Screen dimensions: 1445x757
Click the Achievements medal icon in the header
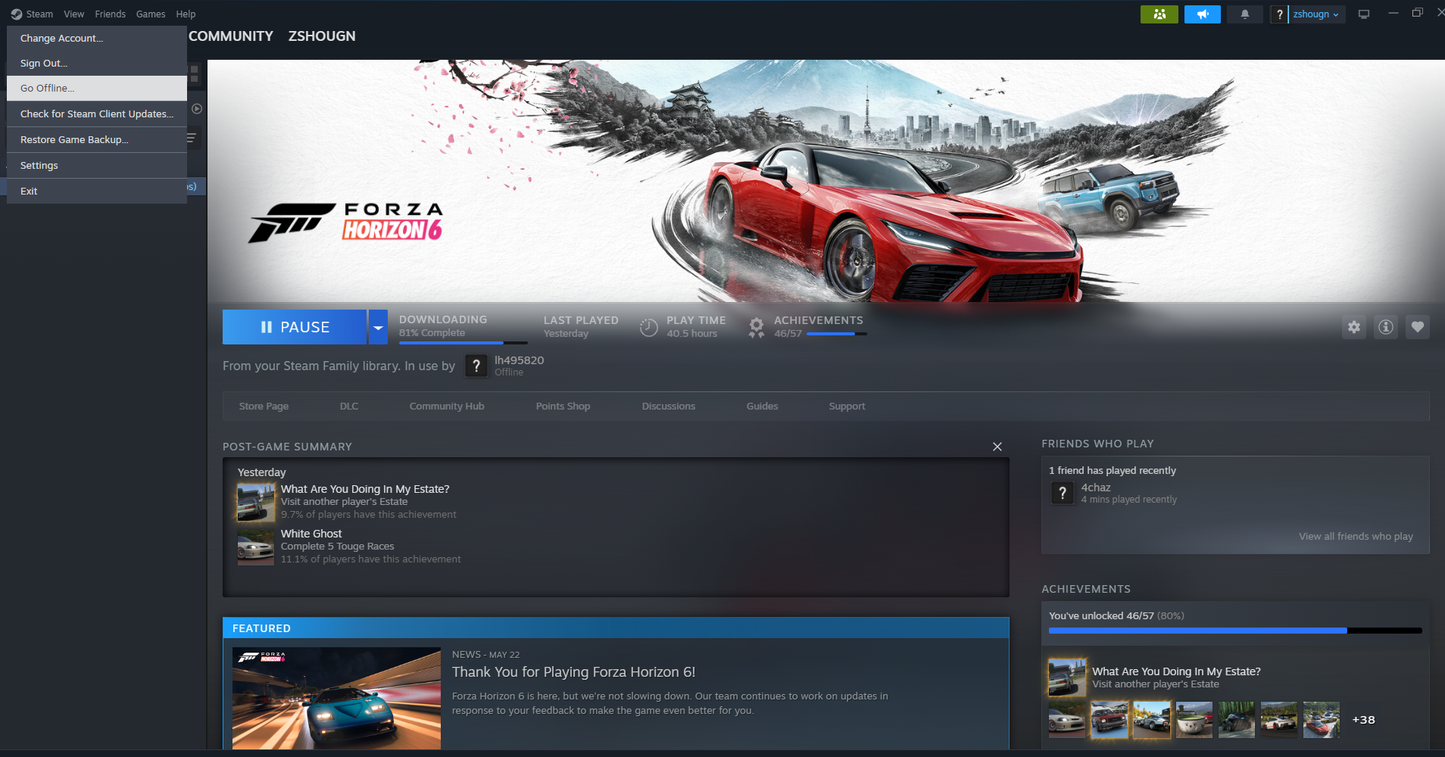coord(757,327)
